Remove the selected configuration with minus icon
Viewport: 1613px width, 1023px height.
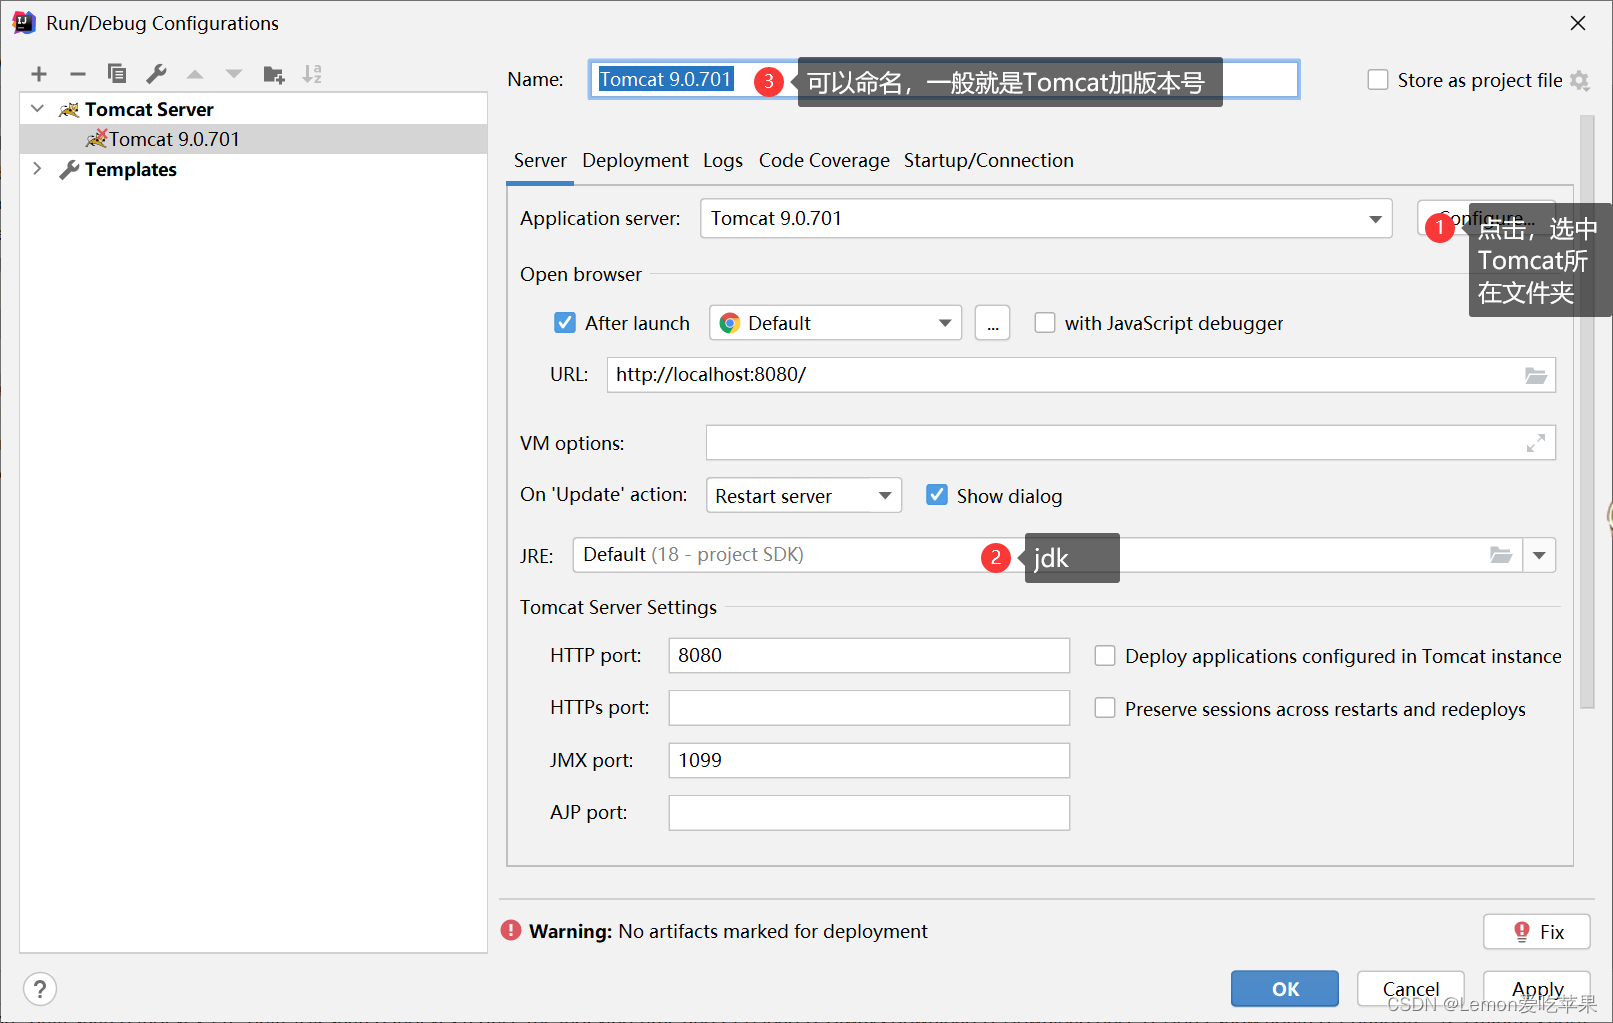(x=78, y=74)
